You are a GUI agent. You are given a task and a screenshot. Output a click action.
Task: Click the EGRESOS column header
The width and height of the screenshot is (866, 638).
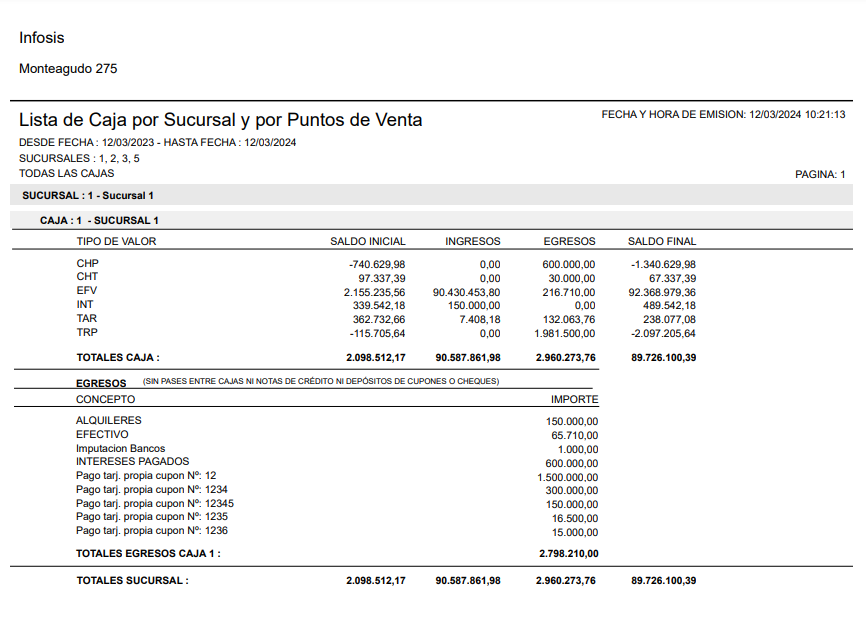(x=569, y=241)
